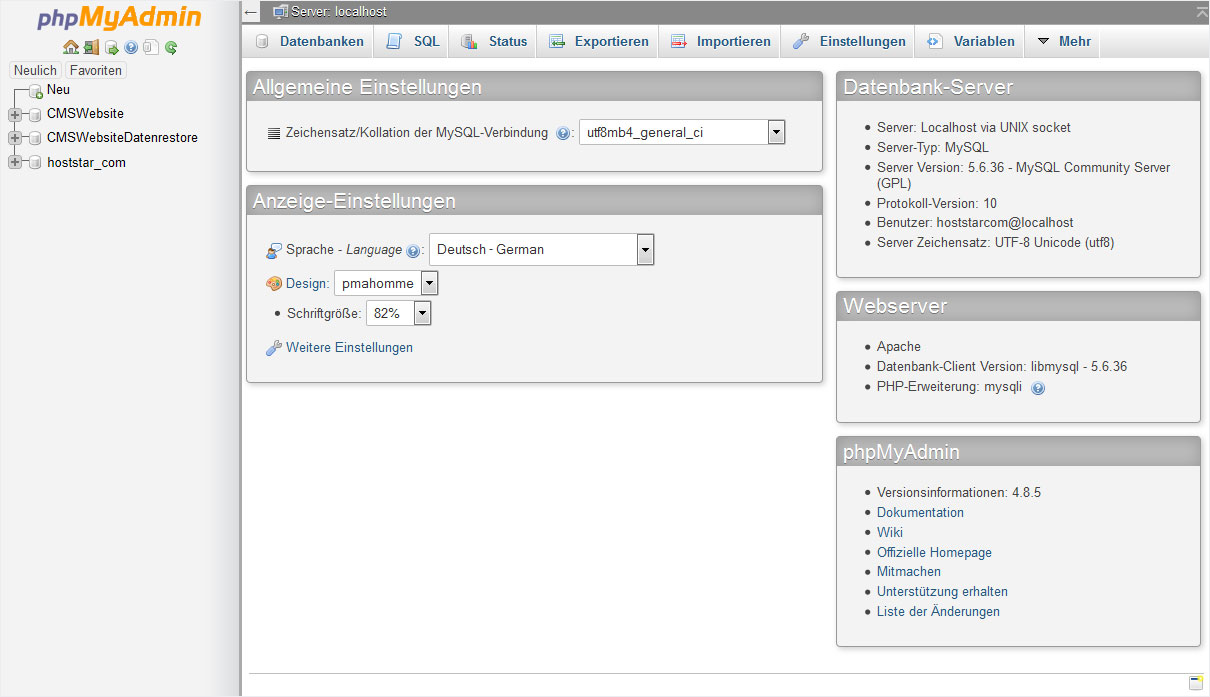The image size is (1210, 697).
Task: Click the 'Versionsinformationen: 4.8.5' text
Action: 959,493
